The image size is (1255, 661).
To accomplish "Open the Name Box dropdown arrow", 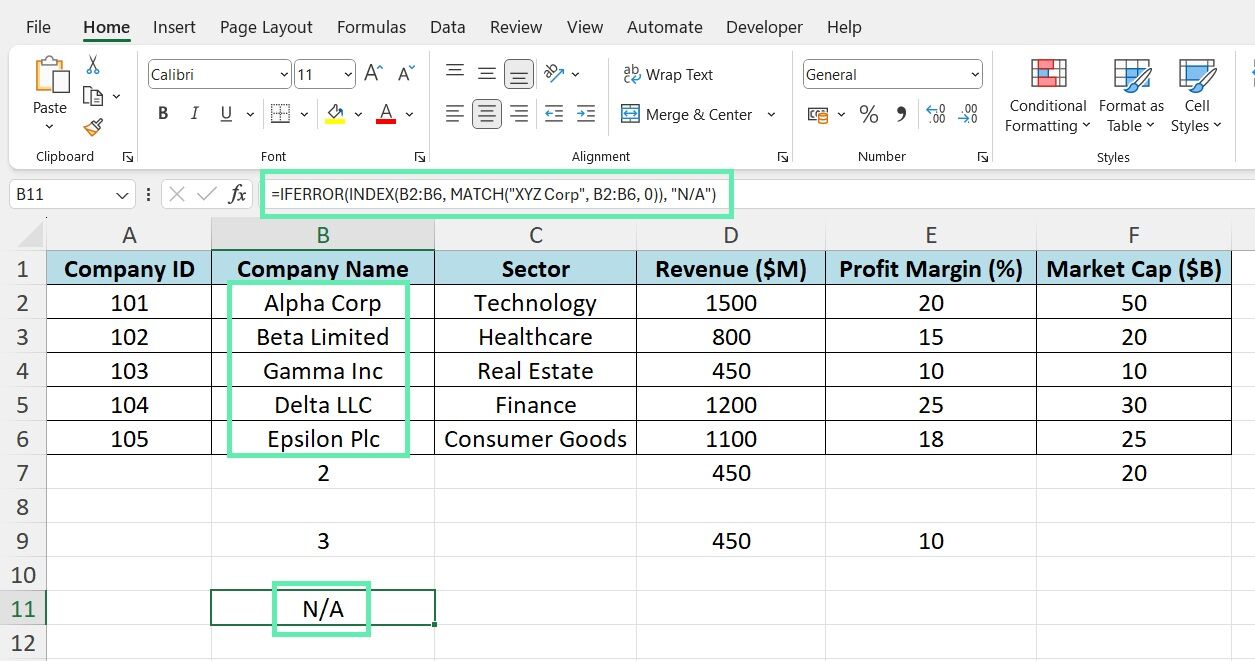I will 123,195.
